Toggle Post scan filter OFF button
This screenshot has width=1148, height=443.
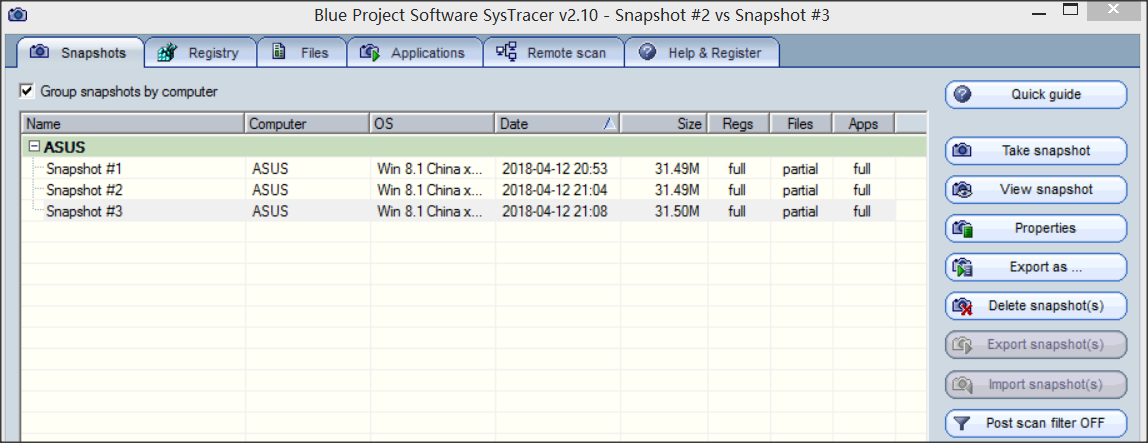[1035, 422]
